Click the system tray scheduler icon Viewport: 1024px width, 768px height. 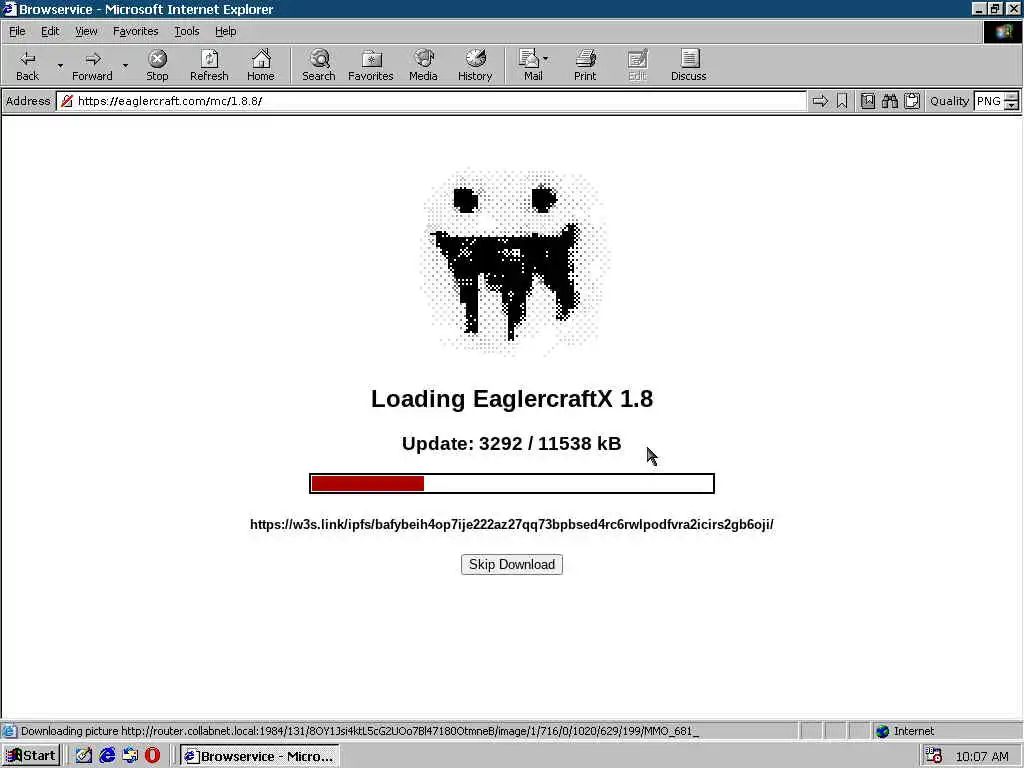coord(933,756)
